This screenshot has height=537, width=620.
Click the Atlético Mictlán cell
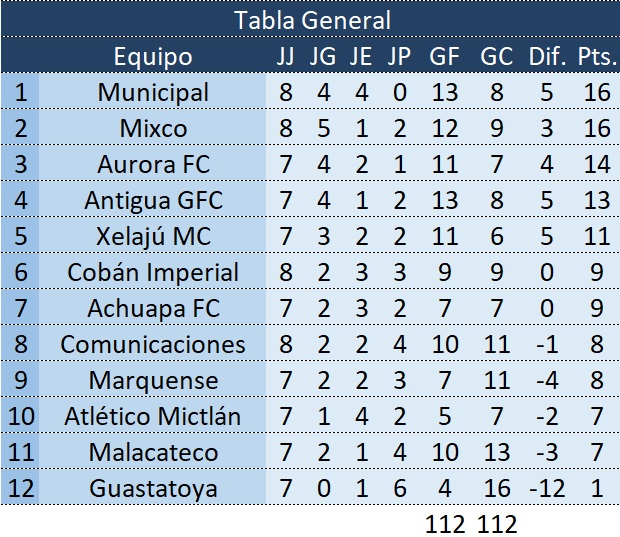pos(153,416)
